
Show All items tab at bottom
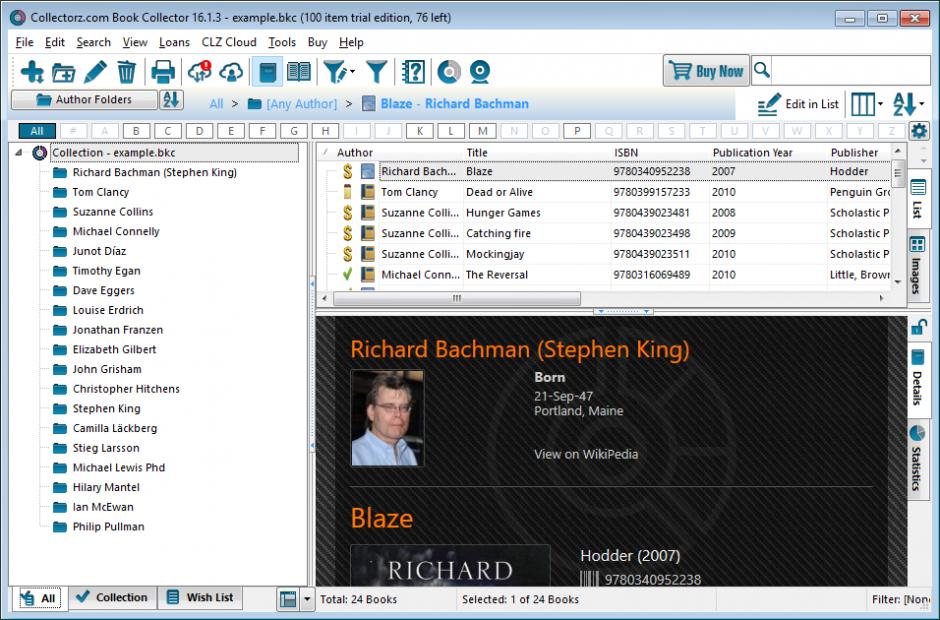pyautogui.click(x=38, y=598)
